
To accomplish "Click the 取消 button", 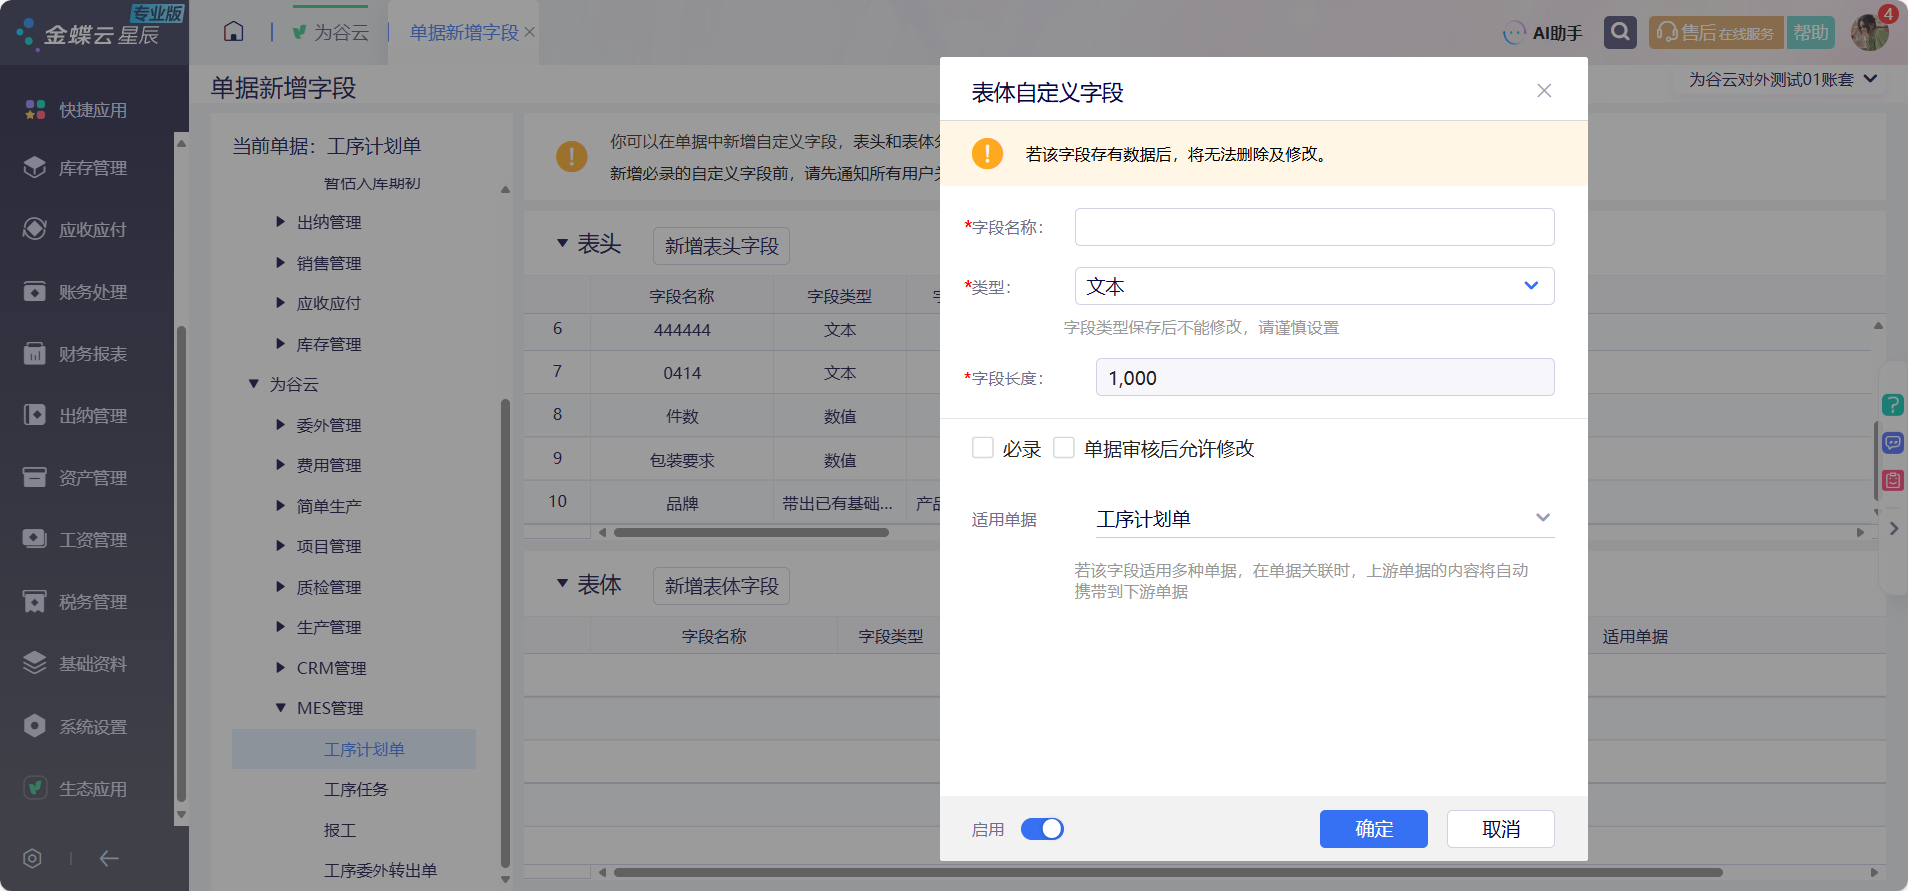I will (x=1501, y=829).
